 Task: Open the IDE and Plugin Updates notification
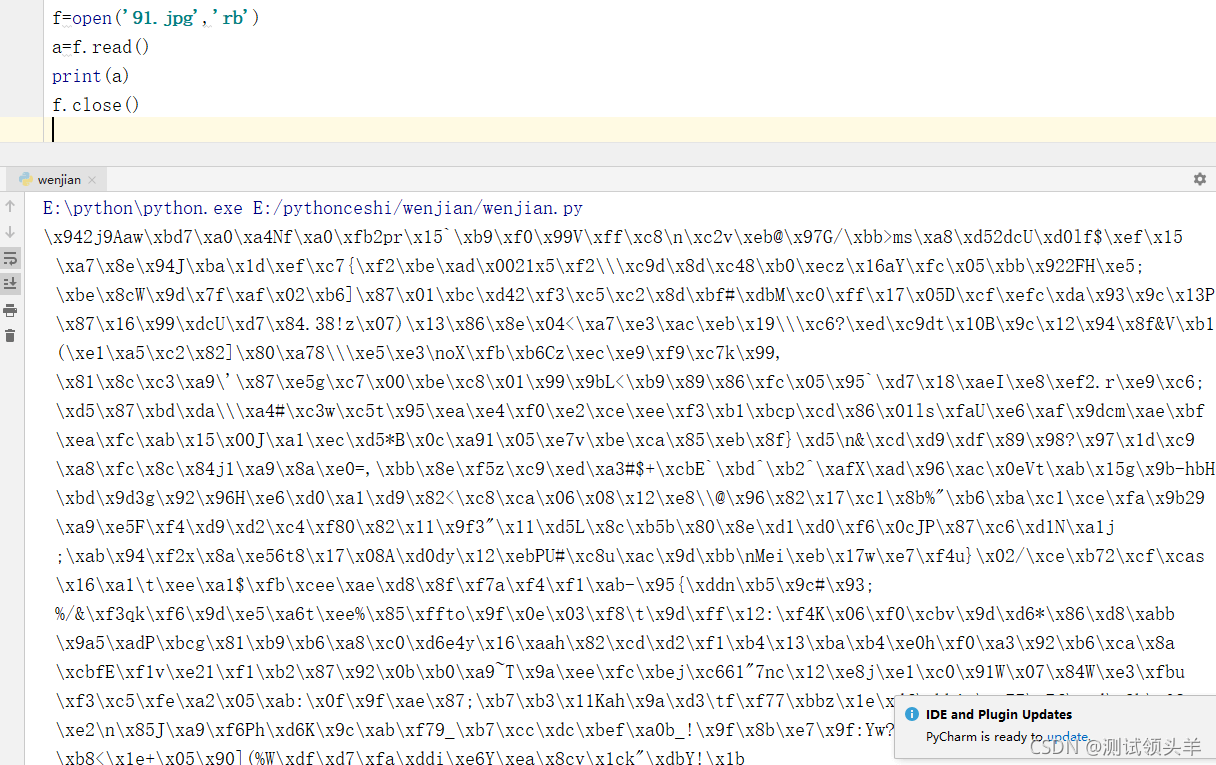998,715
